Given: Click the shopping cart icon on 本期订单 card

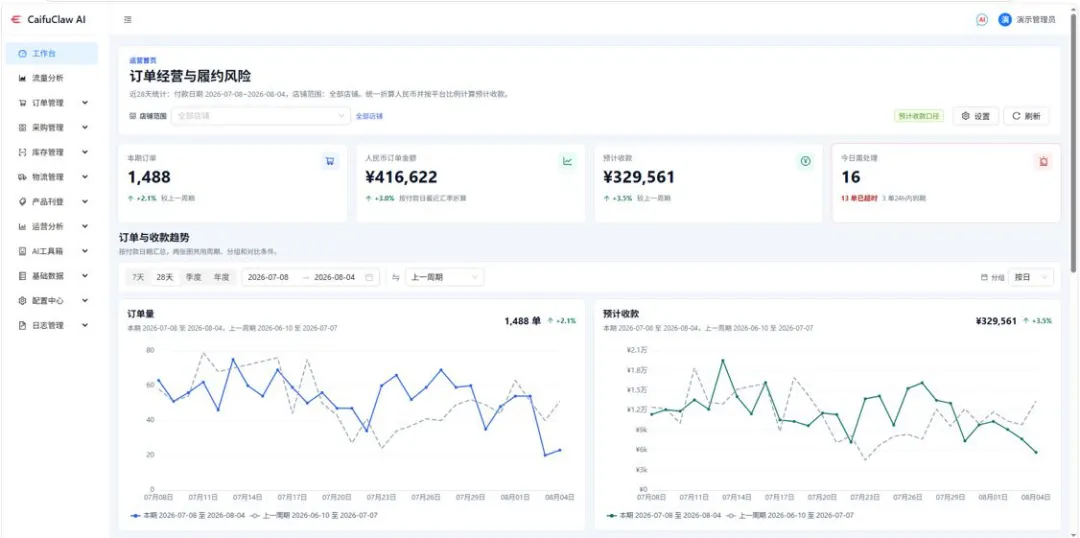Looking at the screenshot, I should tap(330, 161).
